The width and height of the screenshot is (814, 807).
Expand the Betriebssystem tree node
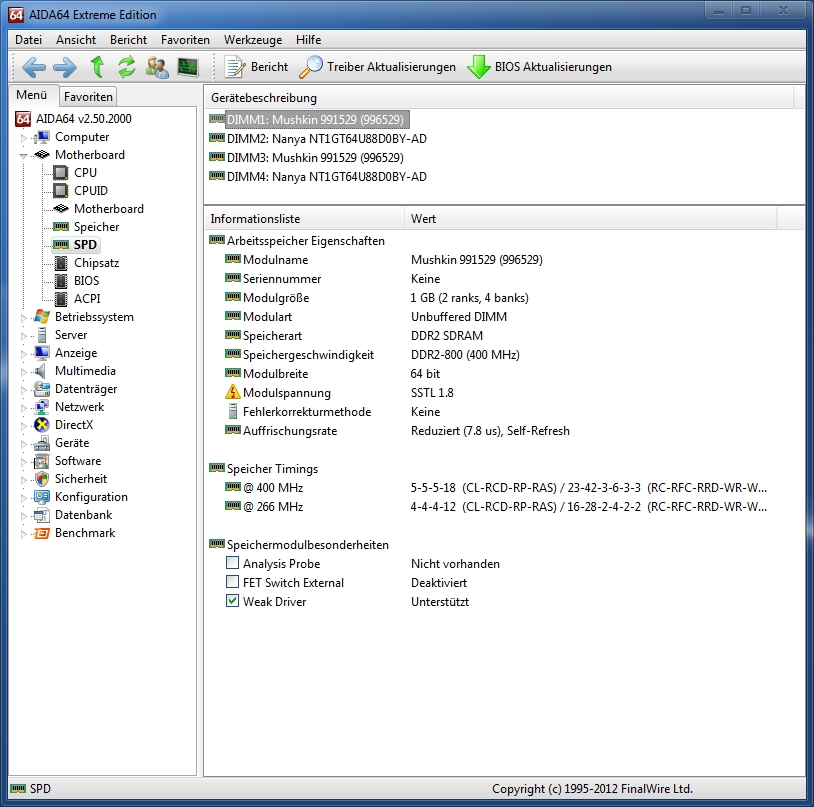point(23,318)
